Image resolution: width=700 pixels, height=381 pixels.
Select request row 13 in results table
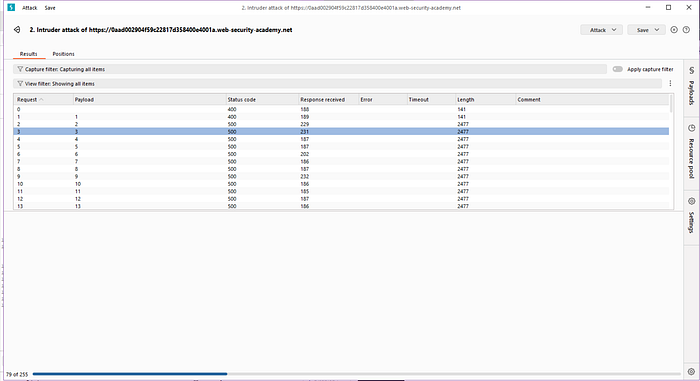pyautogui.click(x=342, y=206)
